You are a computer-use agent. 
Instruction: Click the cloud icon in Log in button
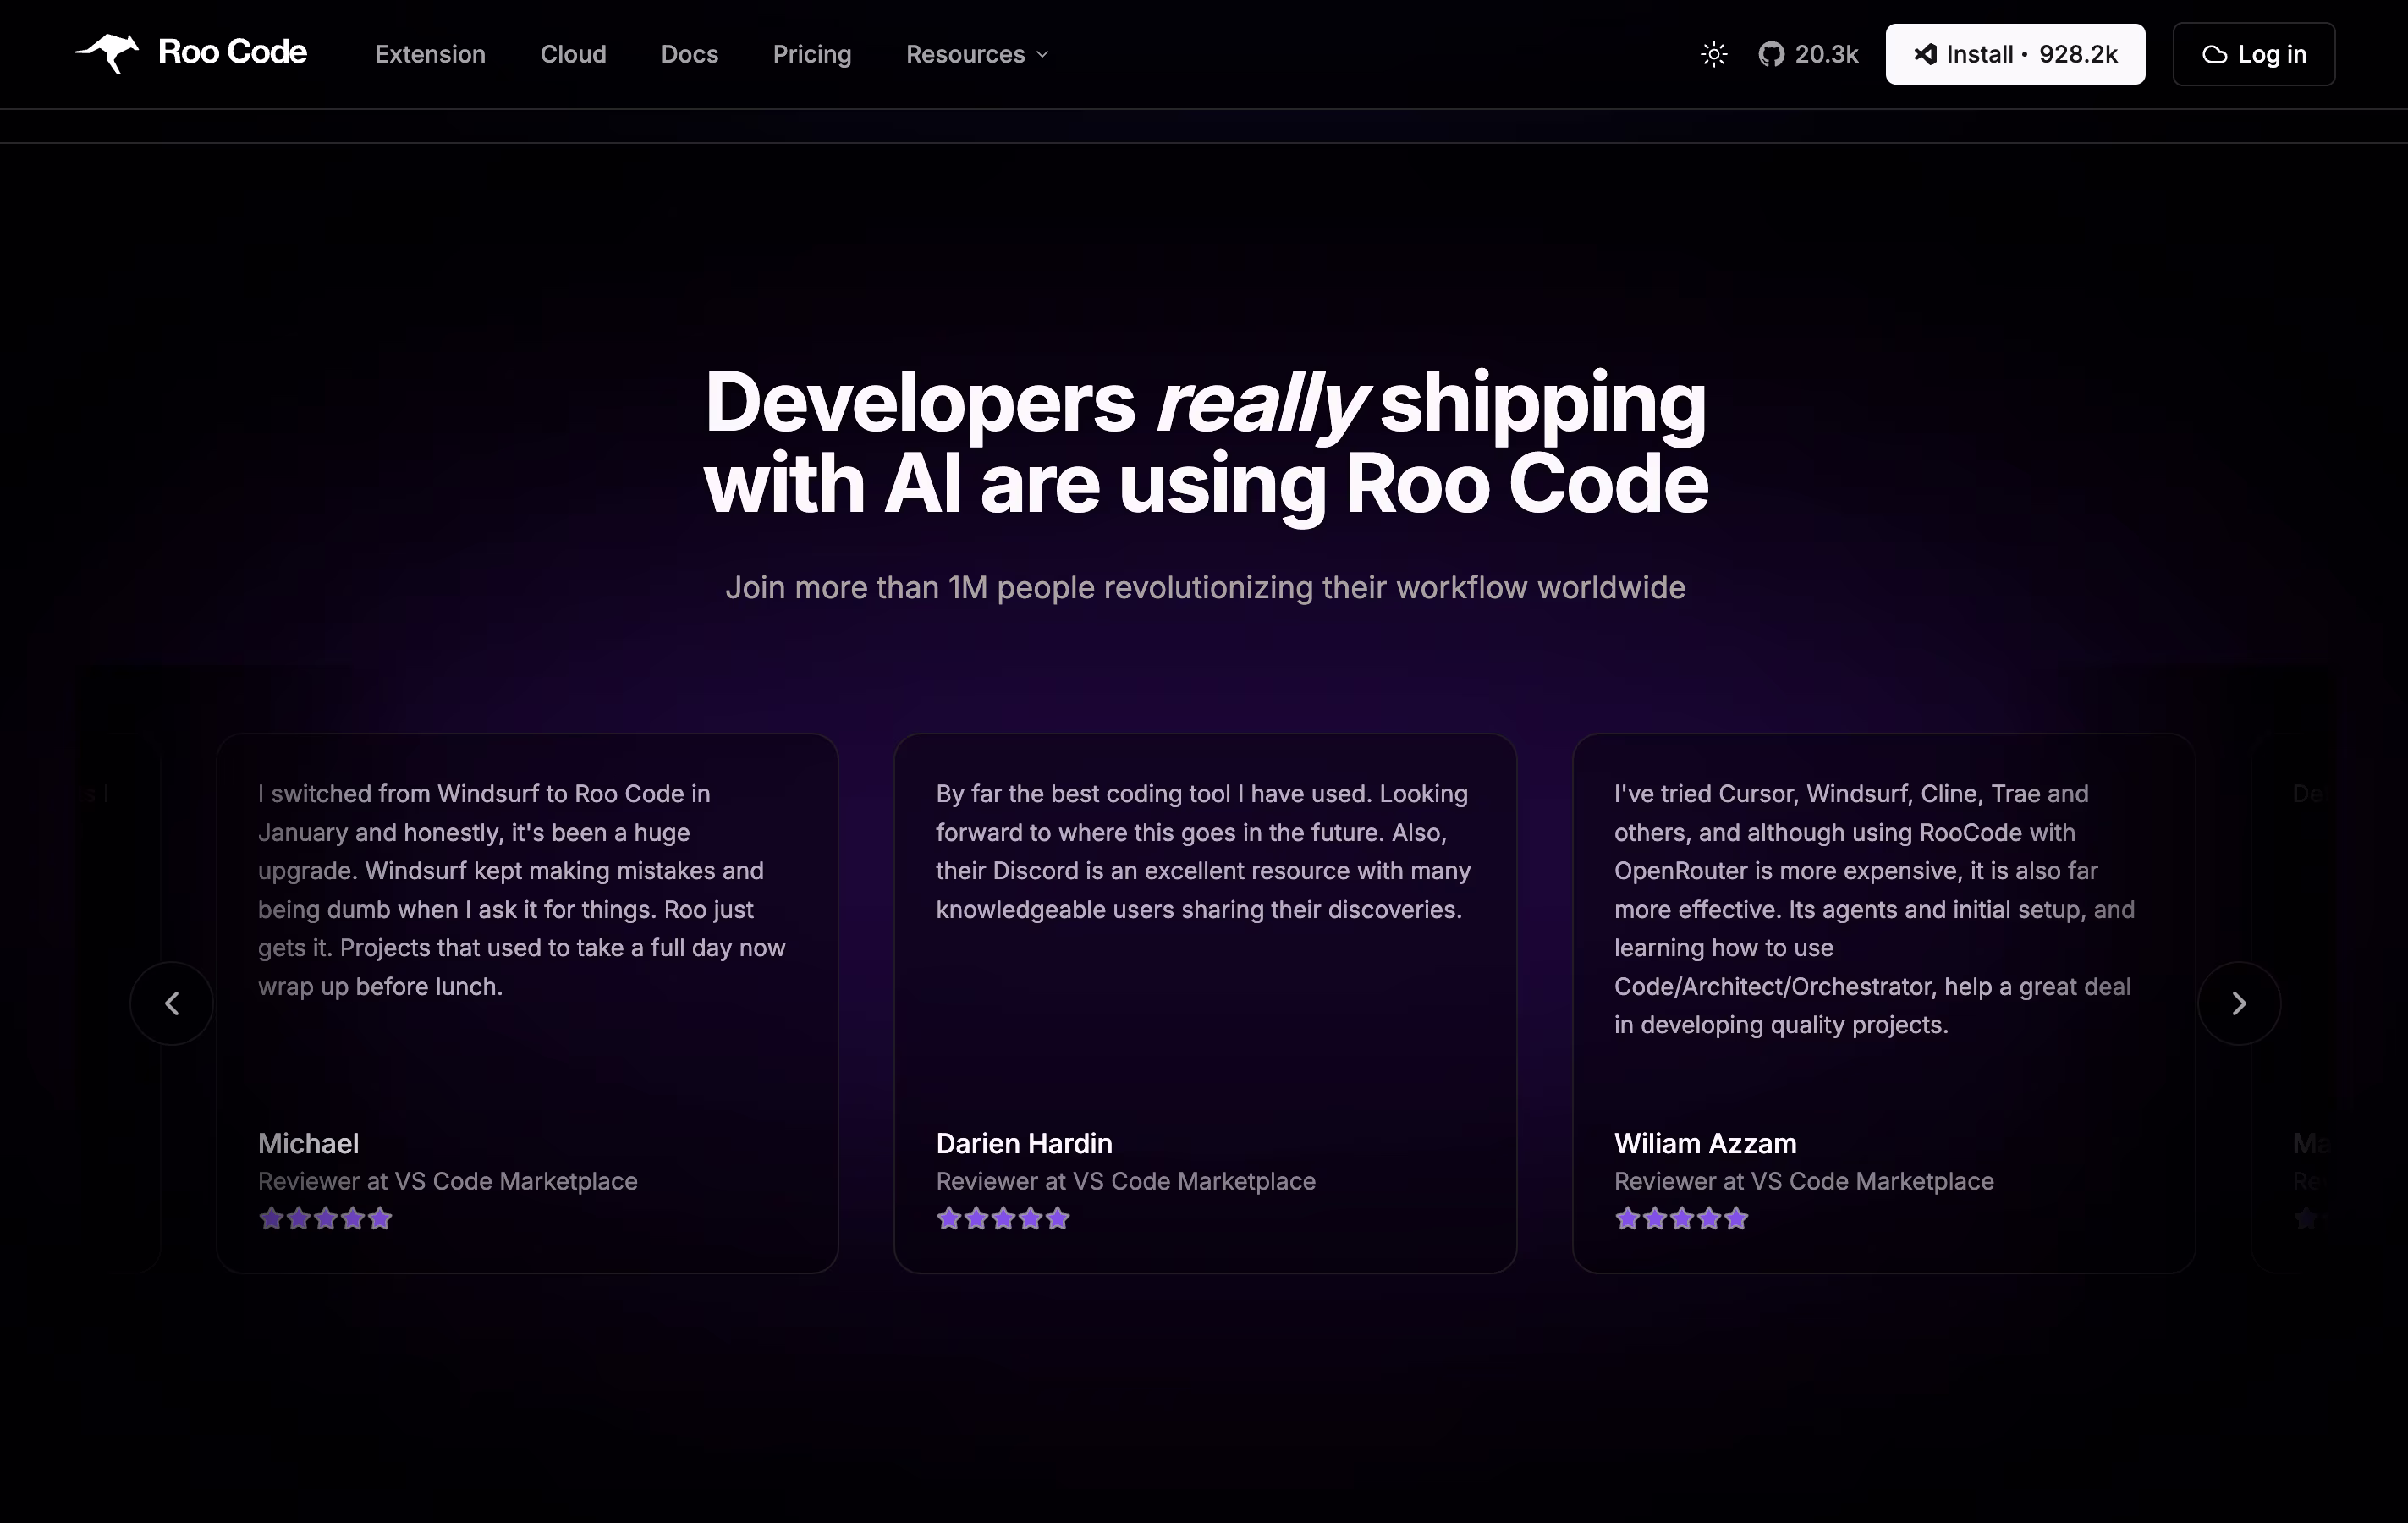click(x=2214, y=55)
